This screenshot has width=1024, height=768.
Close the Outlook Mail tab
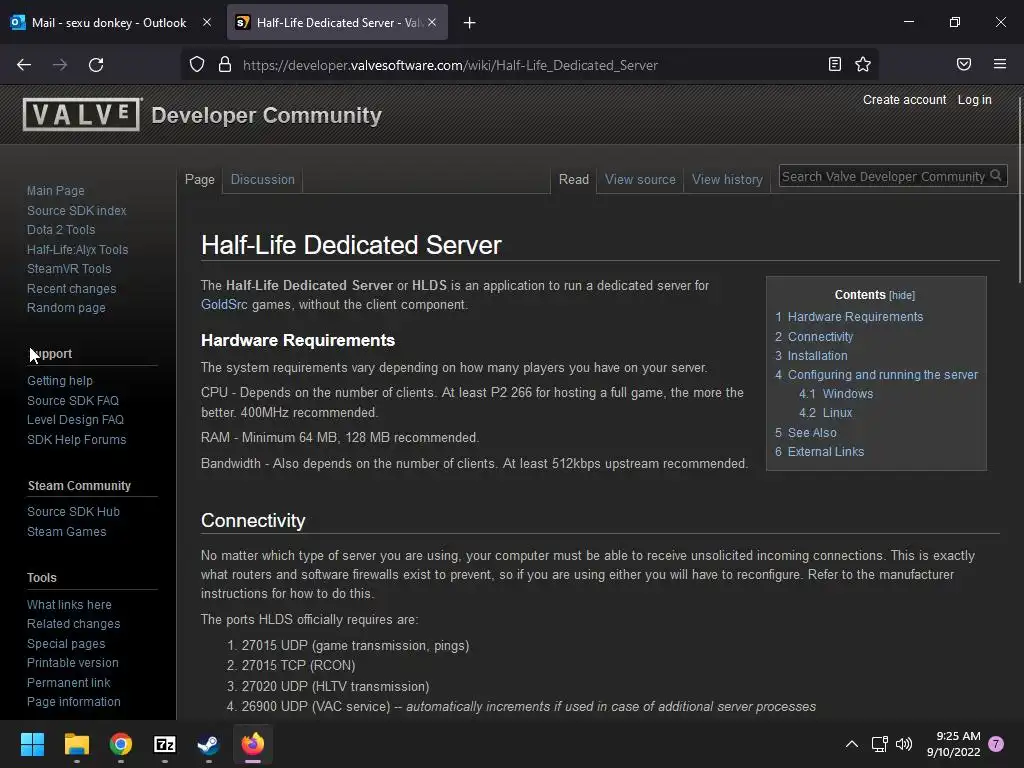(x=207, y=22)
